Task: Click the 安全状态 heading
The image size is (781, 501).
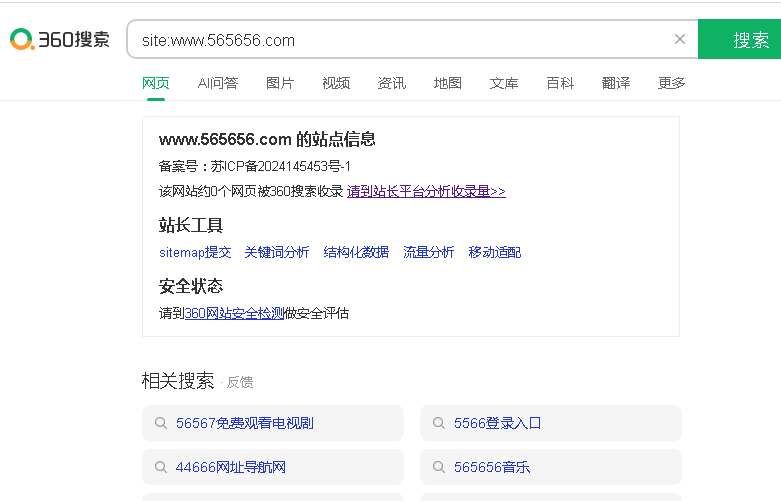Action: click(x=191, y=286)
